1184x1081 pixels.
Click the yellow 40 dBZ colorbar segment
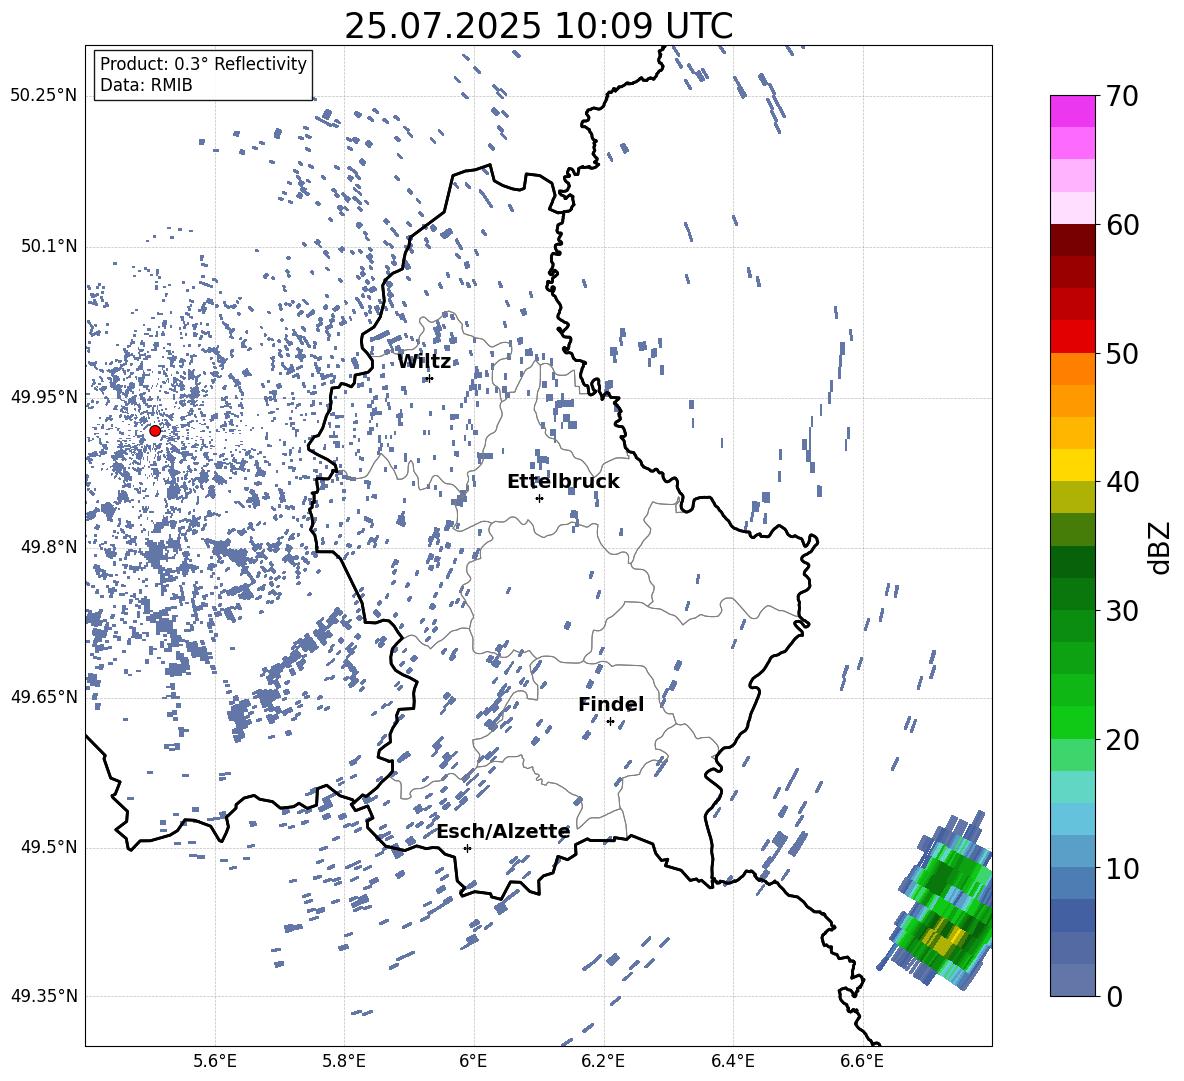click(1072, 465)
